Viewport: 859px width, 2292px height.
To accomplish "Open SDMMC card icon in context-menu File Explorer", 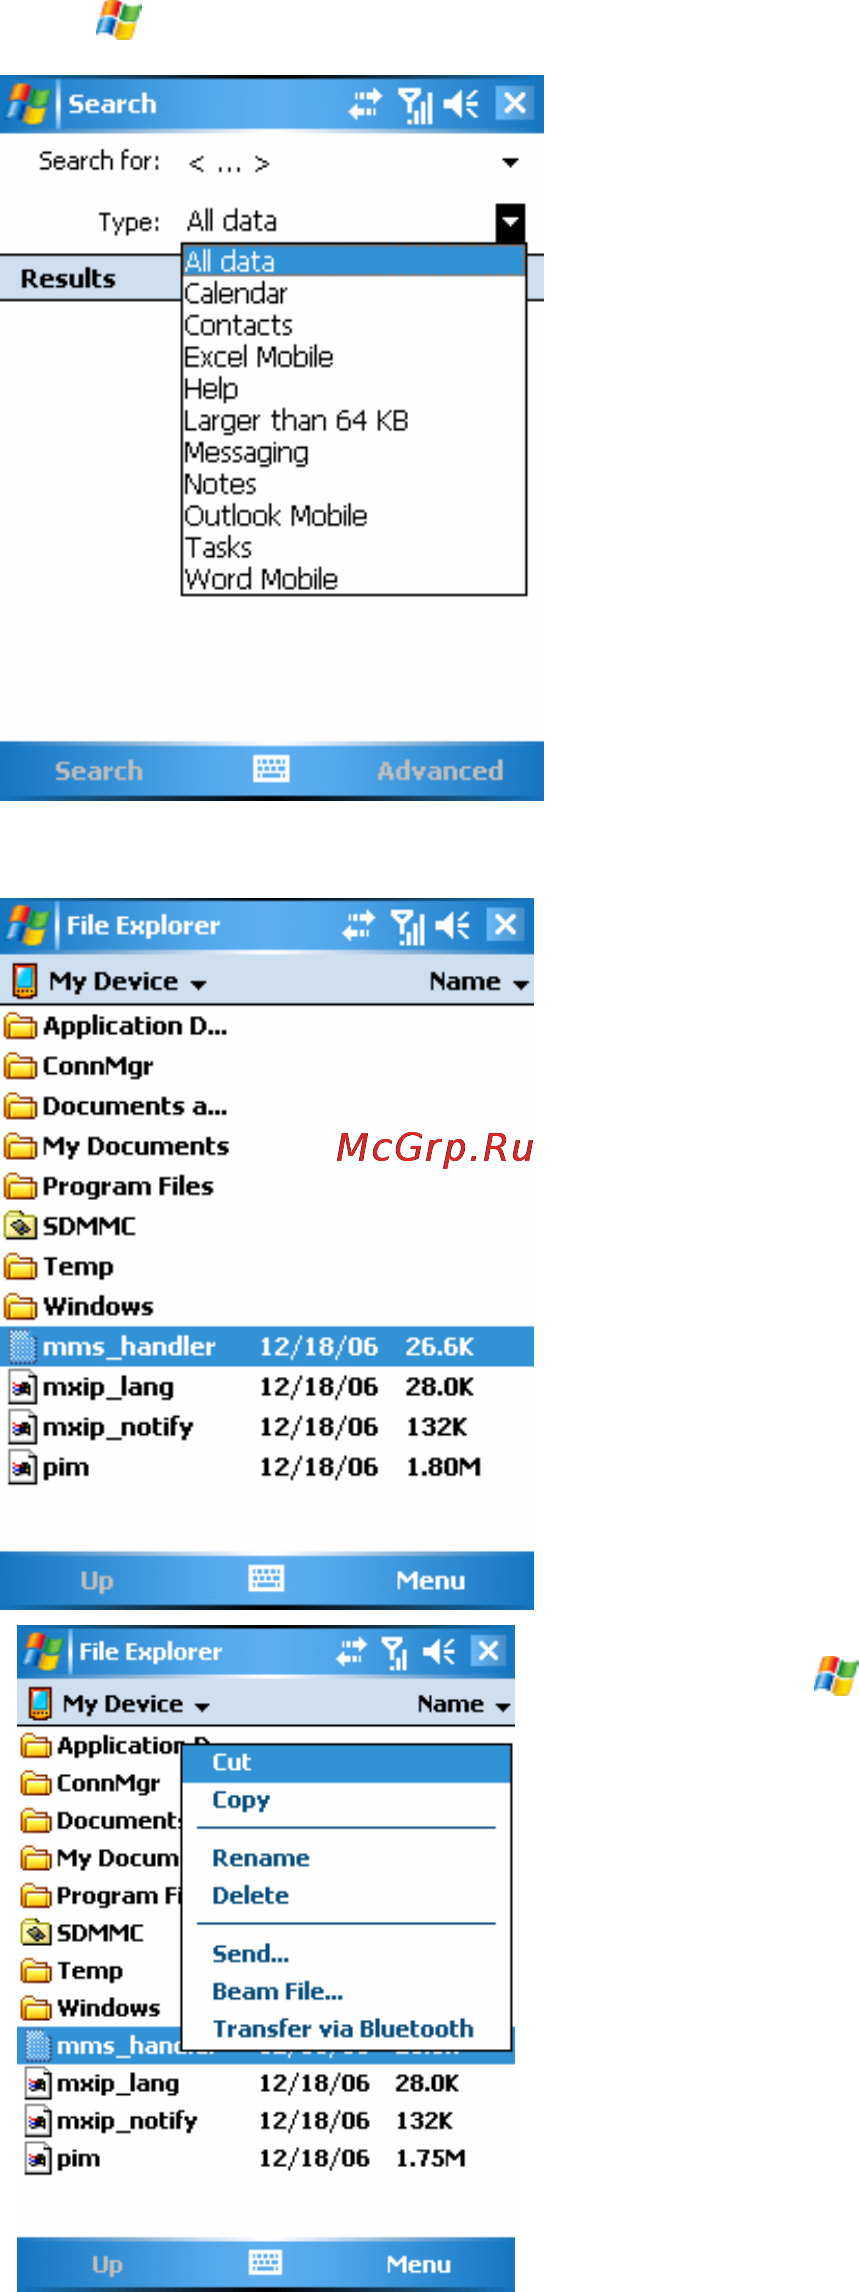I will point(37,1933).
